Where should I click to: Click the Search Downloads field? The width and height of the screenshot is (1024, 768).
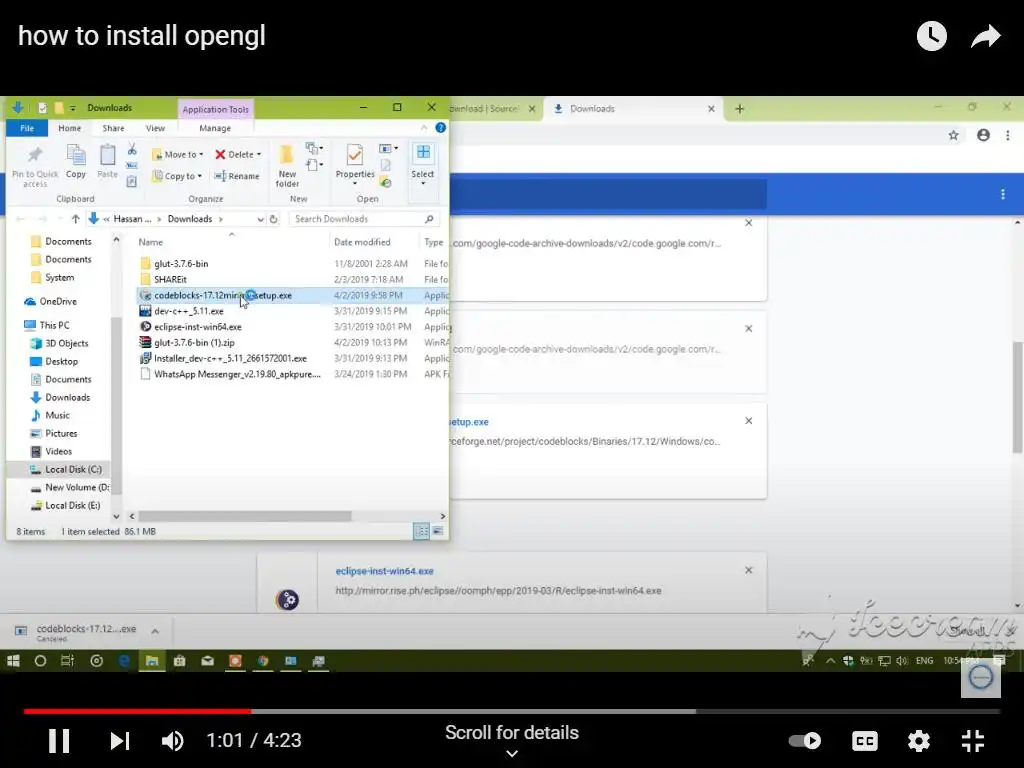(364, 219)
